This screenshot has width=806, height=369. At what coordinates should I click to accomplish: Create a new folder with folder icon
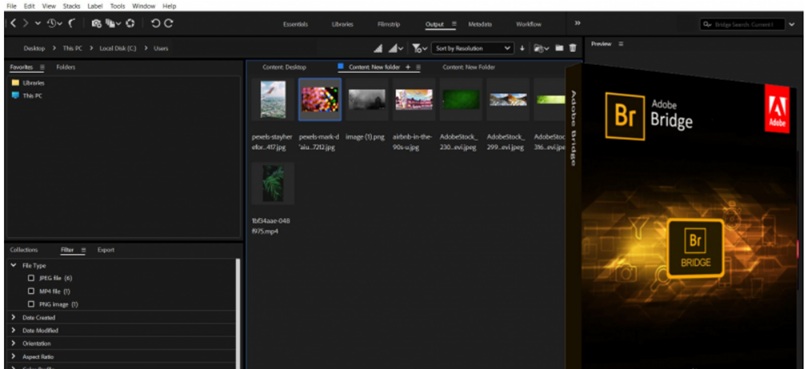(x=559, y=48)
